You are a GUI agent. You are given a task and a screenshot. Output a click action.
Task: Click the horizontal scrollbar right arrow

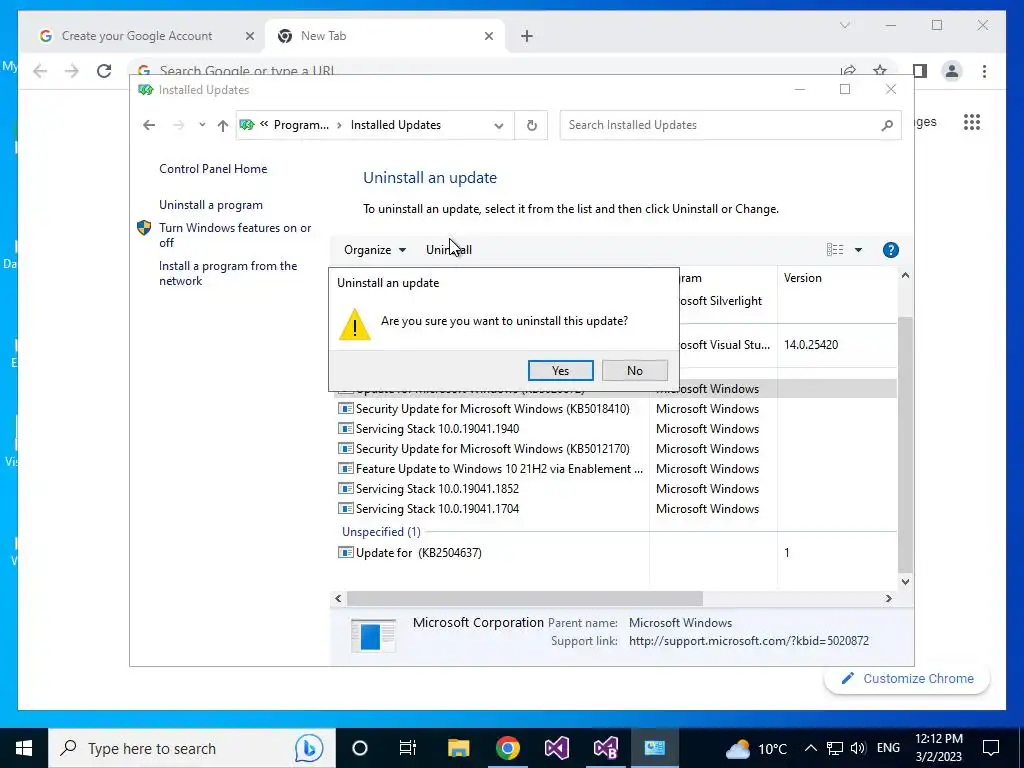pos(888,598)
